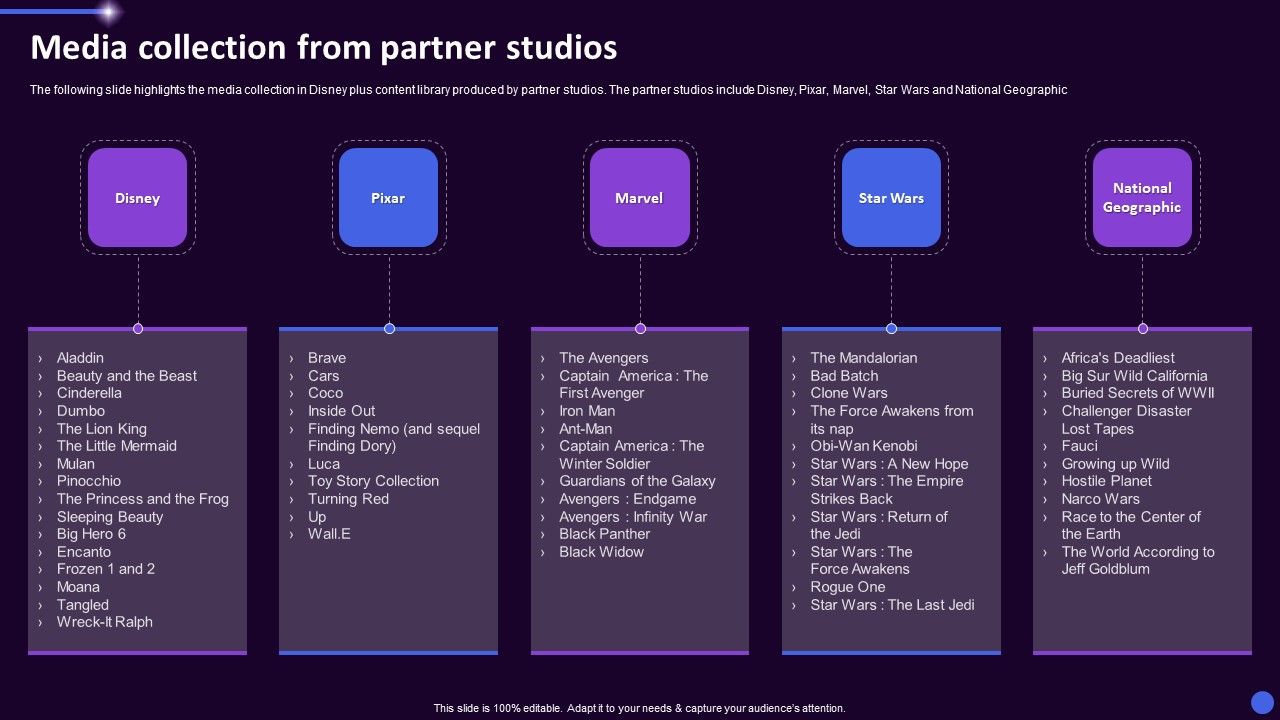The image size is (1280, 720).
Task: Click 'Buried Secrets of WWII' entry
Action: [1138, 393]
